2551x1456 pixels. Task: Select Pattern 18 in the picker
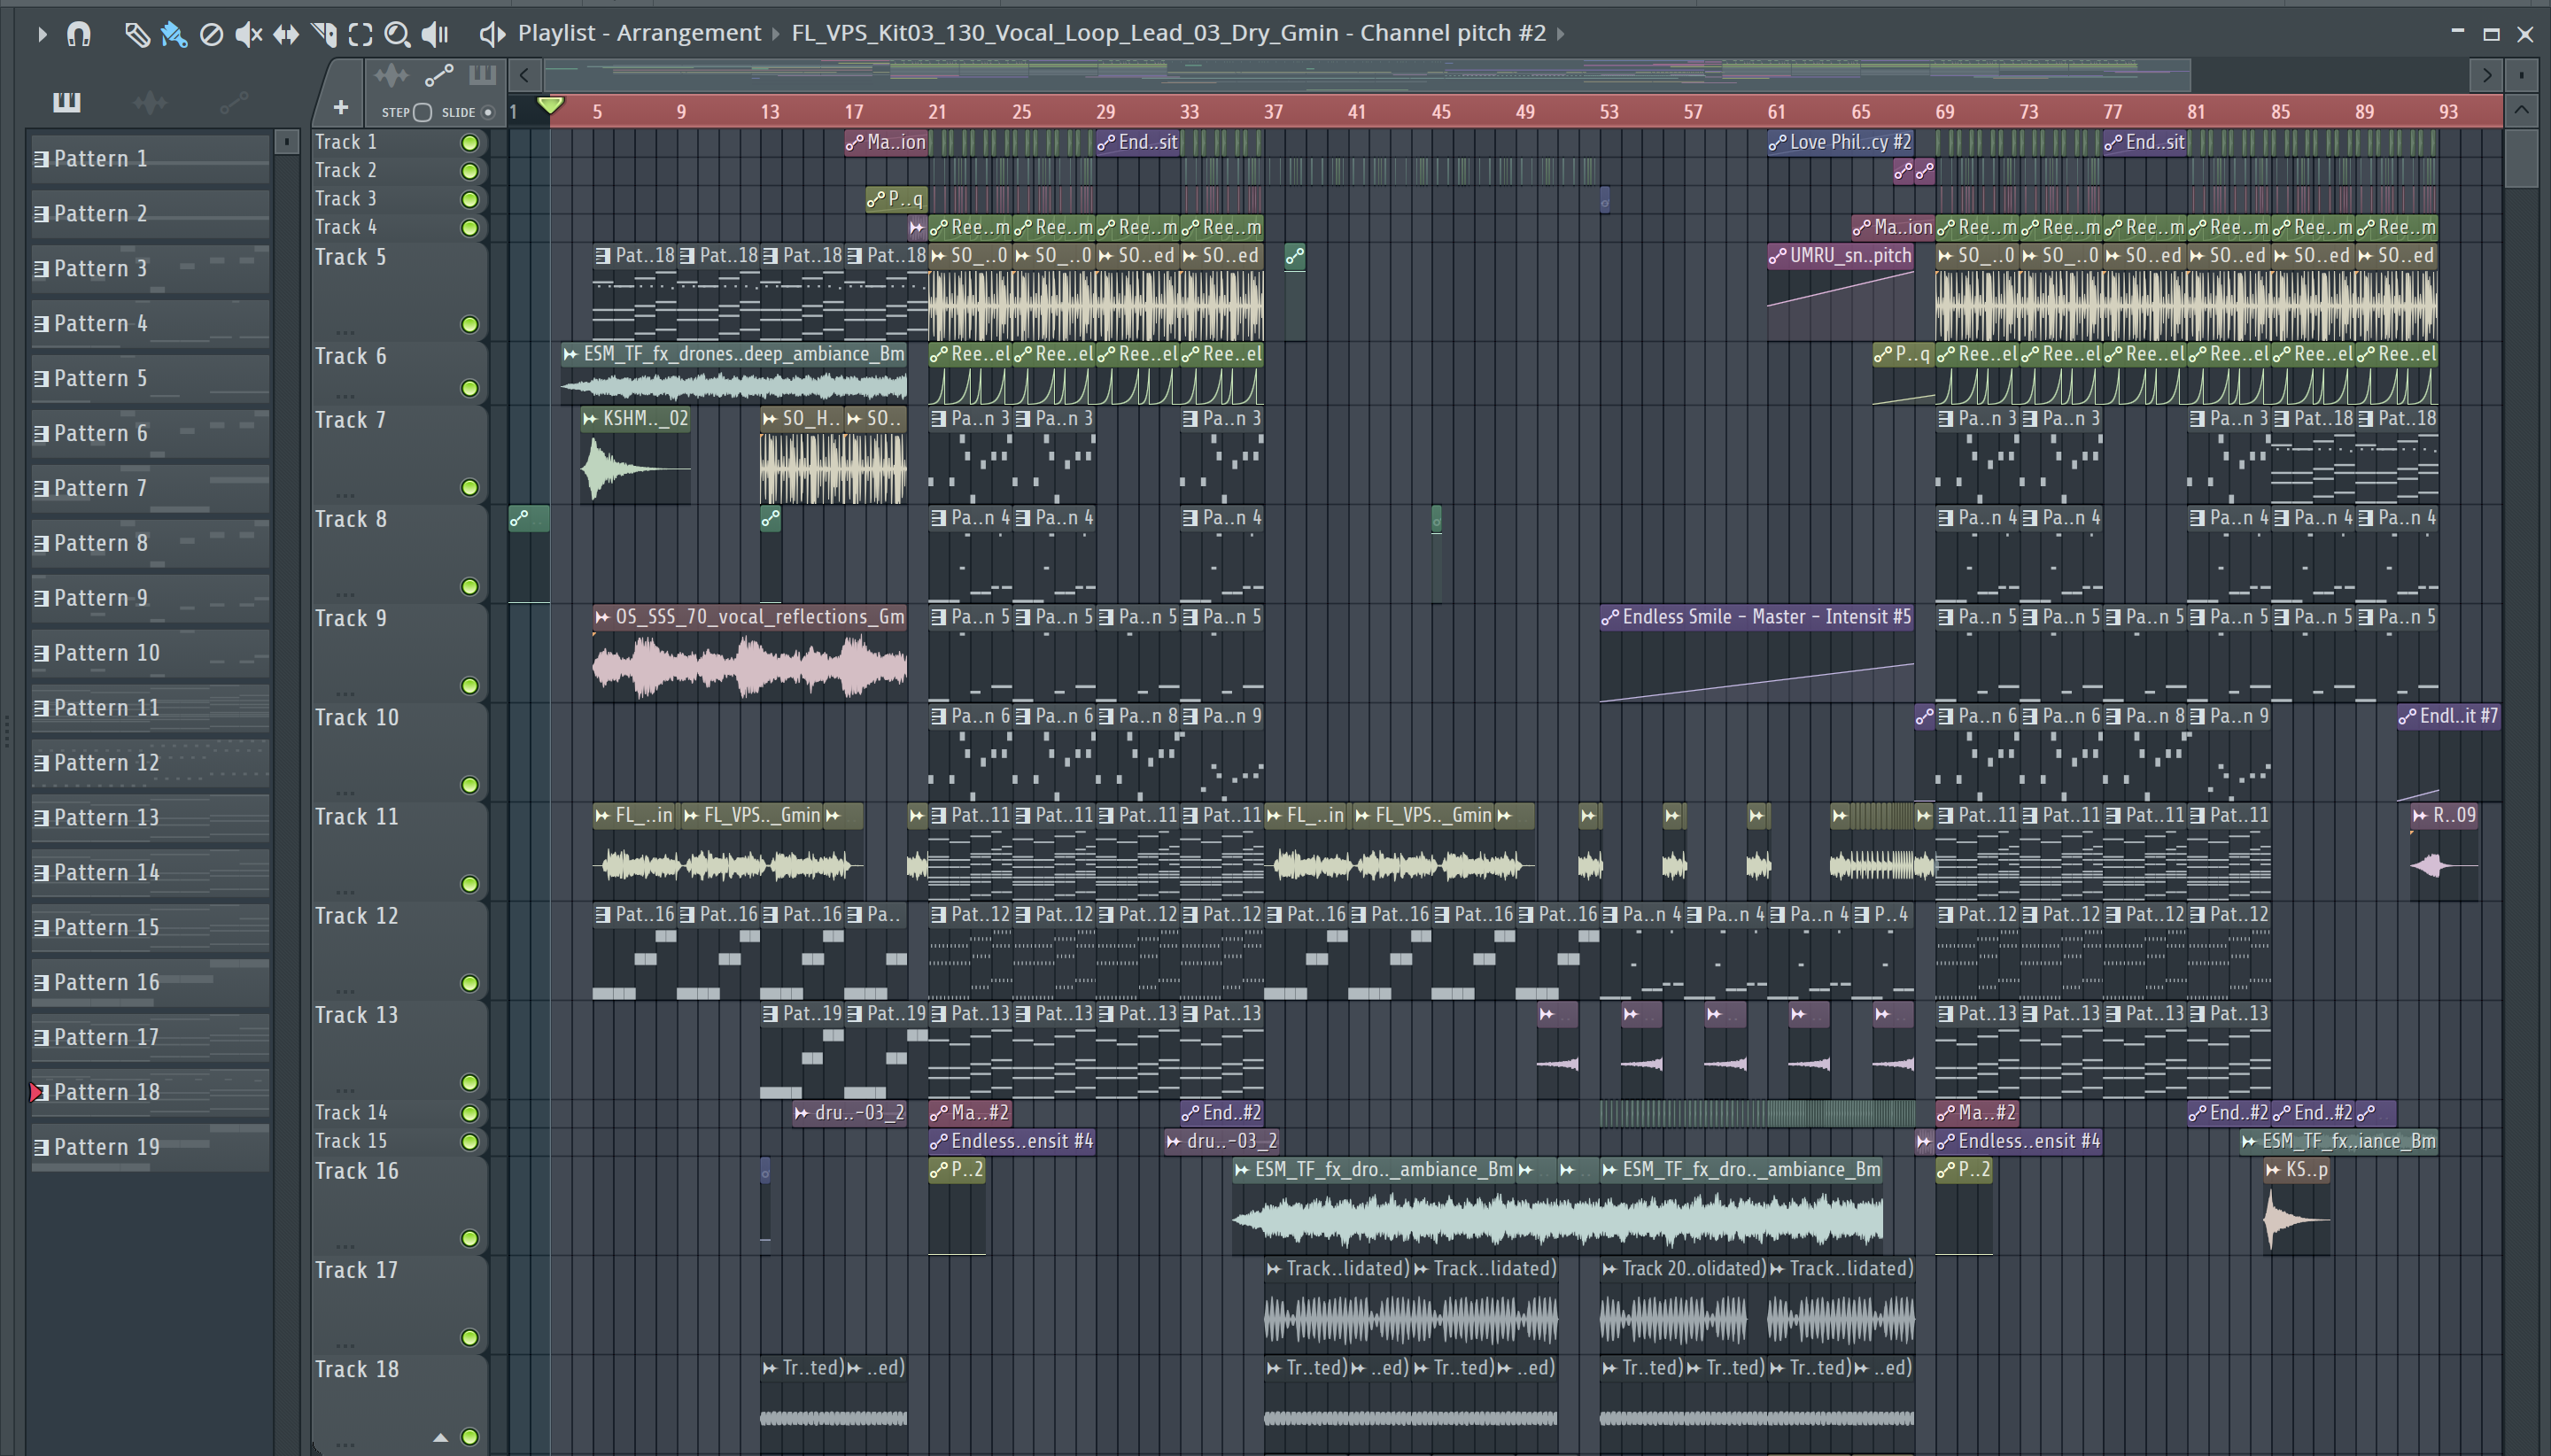click(x=150, y=1092)
